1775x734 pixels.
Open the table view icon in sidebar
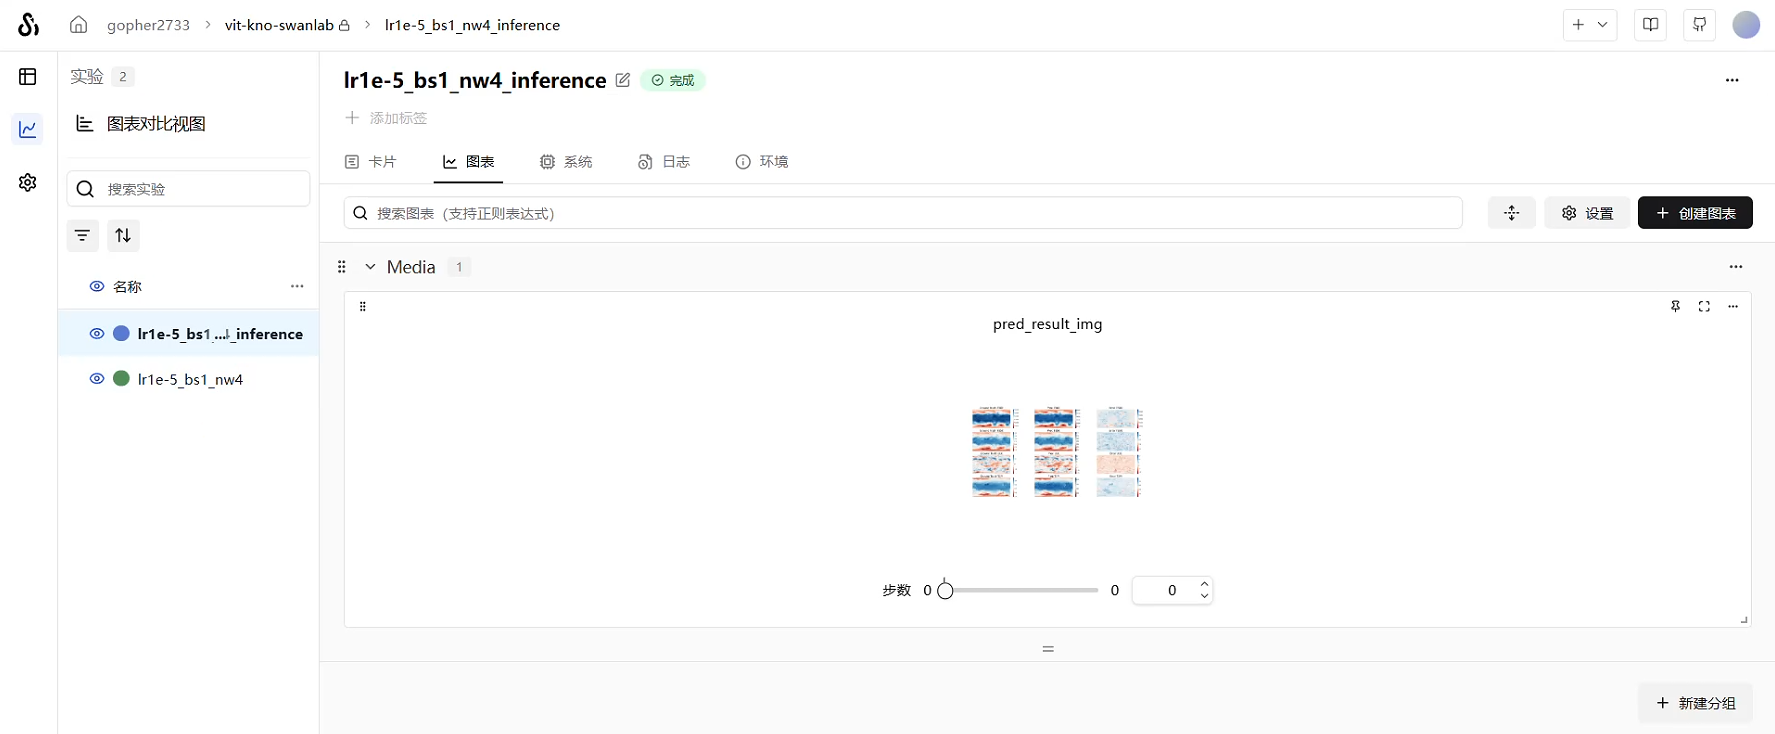(x=28, y=77)
